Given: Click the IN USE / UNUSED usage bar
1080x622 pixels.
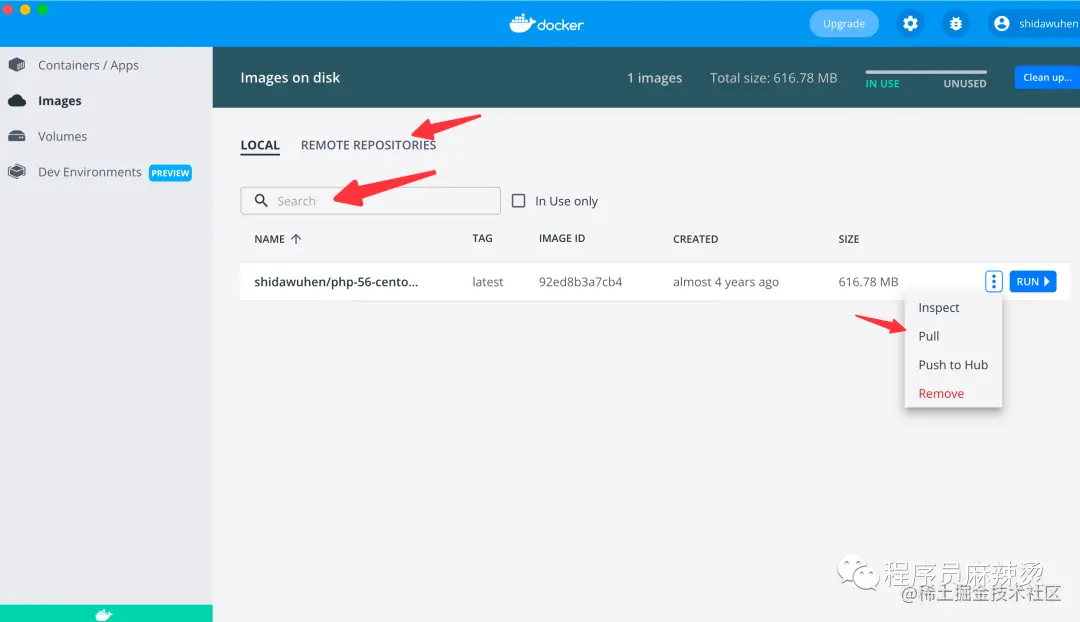Looking at the screenshot, I should tap(926, 72).
